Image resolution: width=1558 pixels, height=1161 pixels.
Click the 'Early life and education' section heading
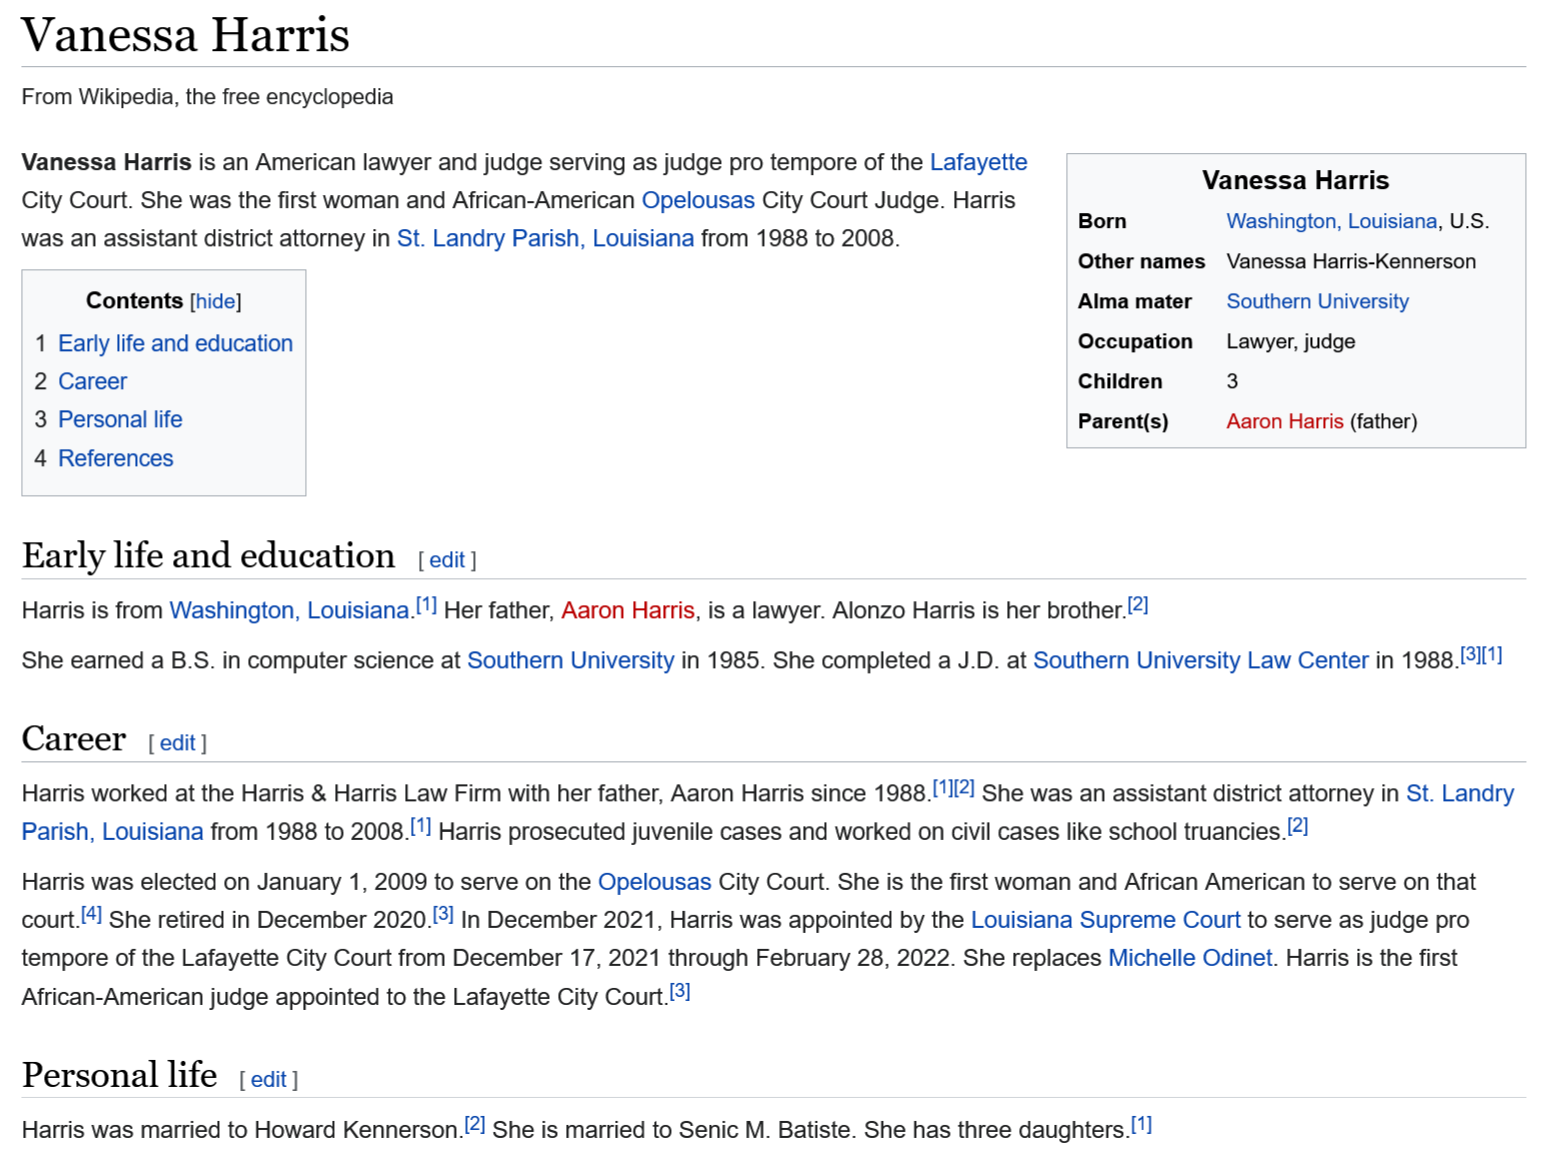208,555
